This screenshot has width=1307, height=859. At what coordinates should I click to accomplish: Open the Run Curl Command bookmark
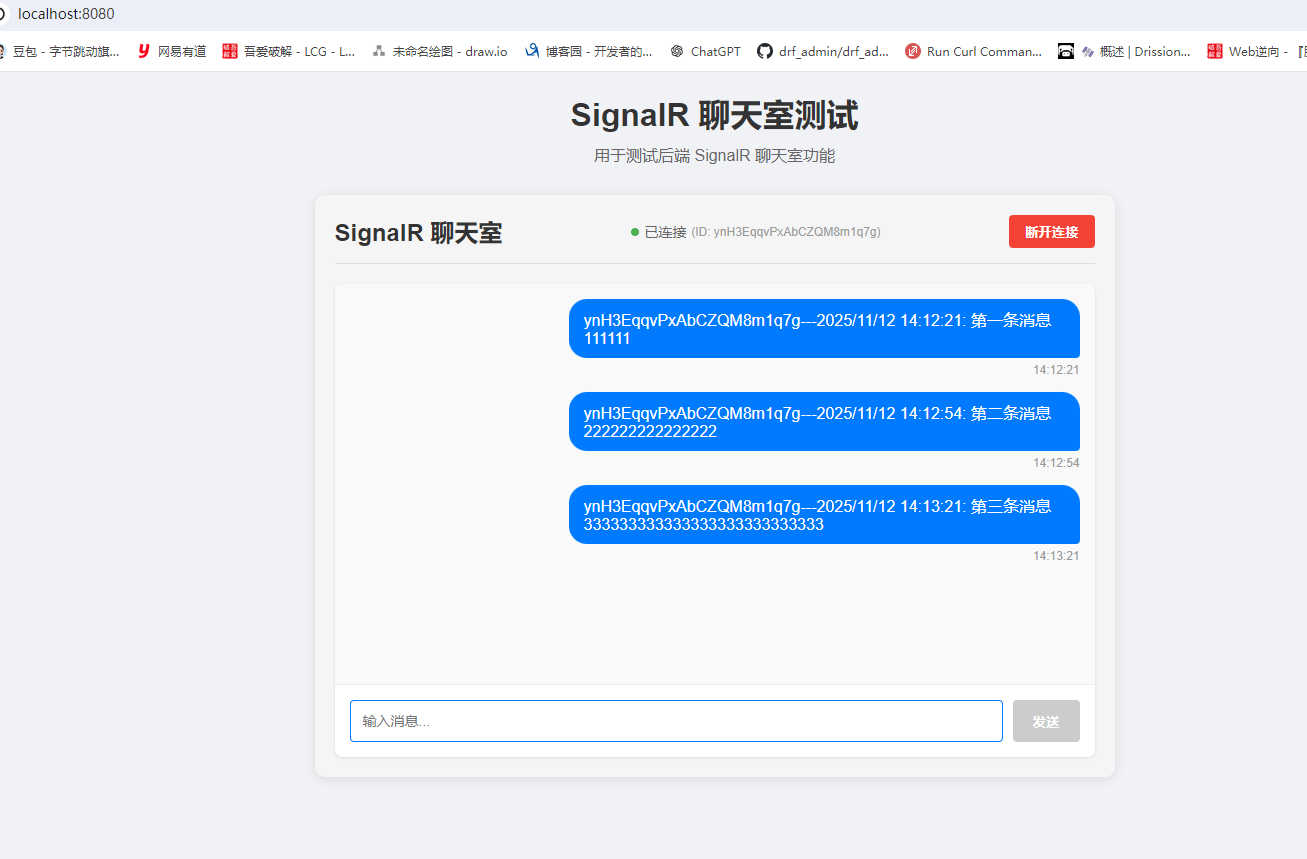tap(973, 51)
